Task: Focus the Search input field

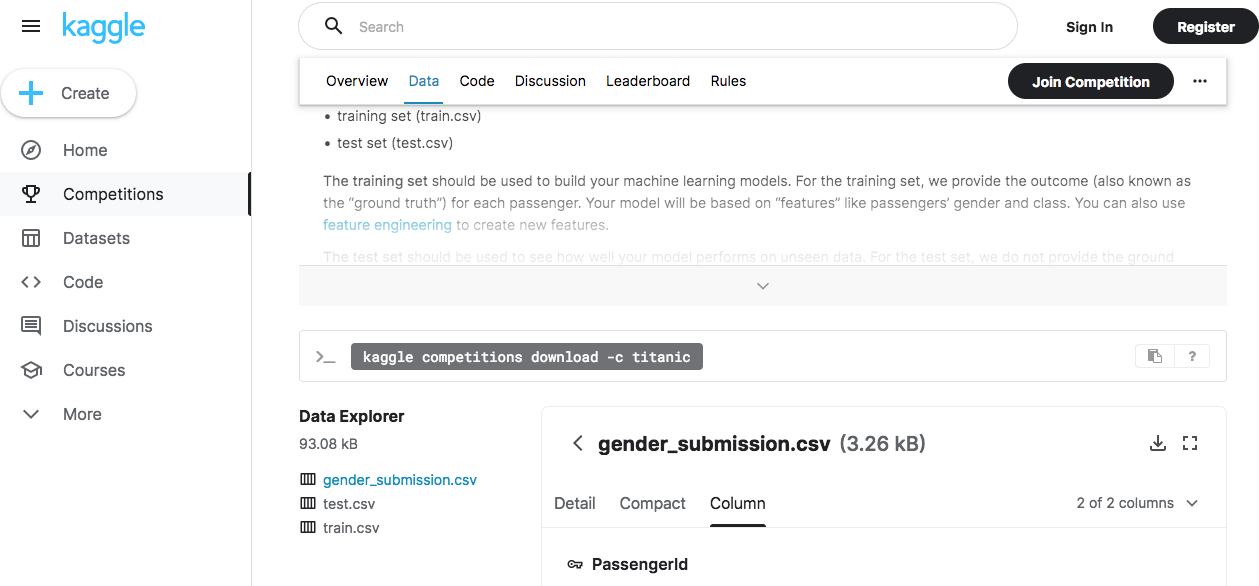Action: (658, 26)
